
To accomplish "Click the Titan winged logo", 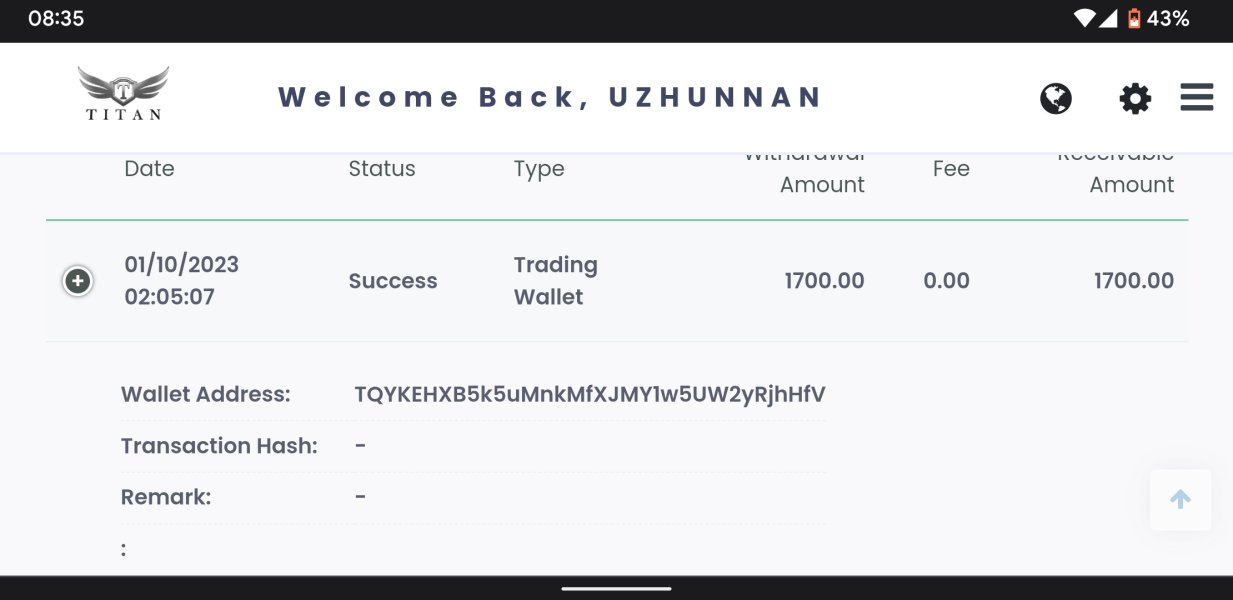I will click(123, 94).
